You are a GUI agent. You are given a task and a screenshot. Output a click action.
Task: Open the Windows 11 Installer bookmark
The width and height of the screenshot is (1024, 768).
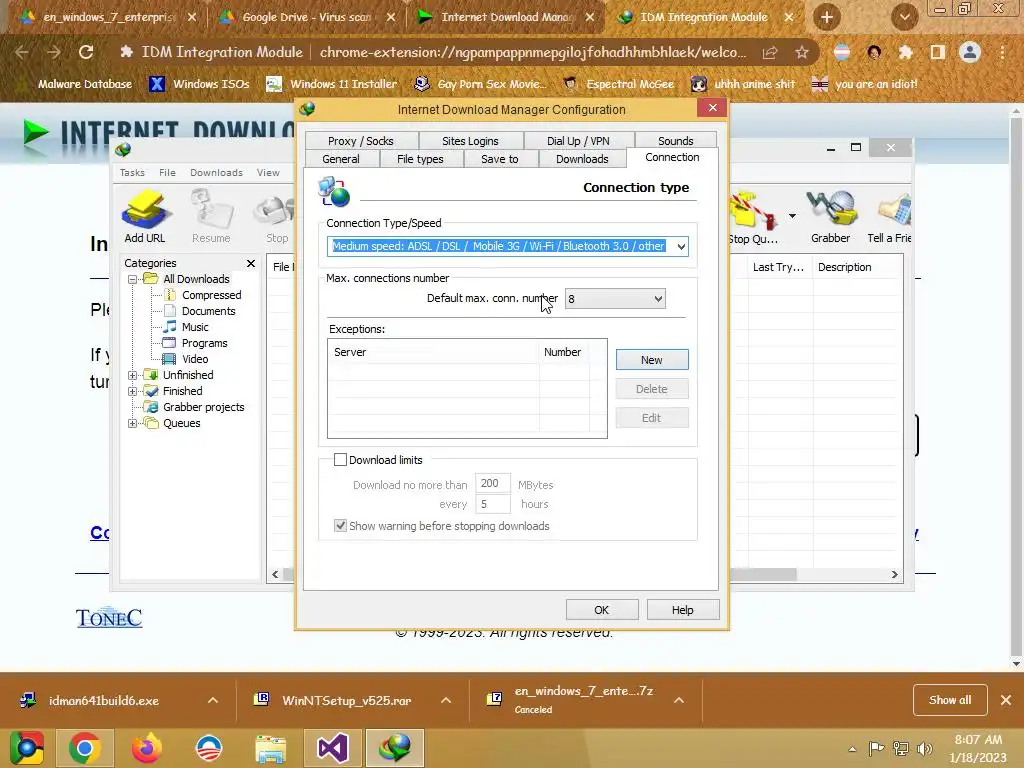pyautogui.click(x=332, y=84)
